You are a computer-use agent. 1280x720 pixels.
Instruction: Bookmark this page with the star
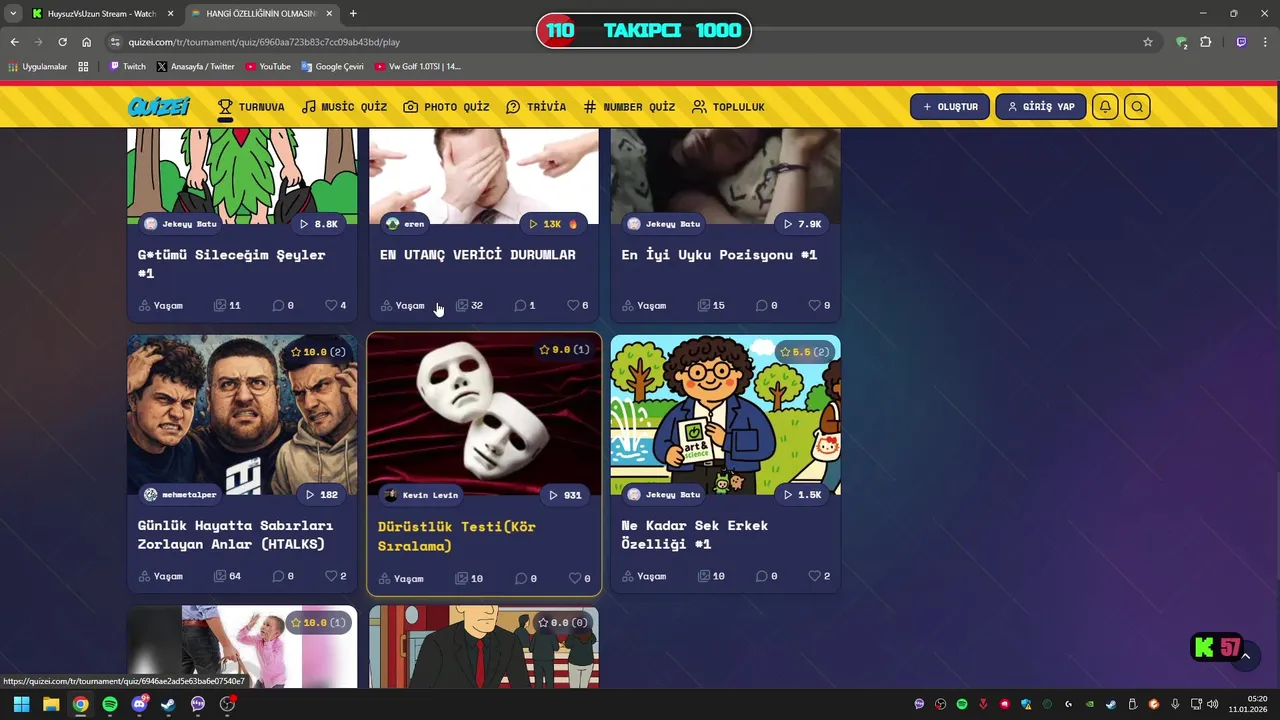1148,42
